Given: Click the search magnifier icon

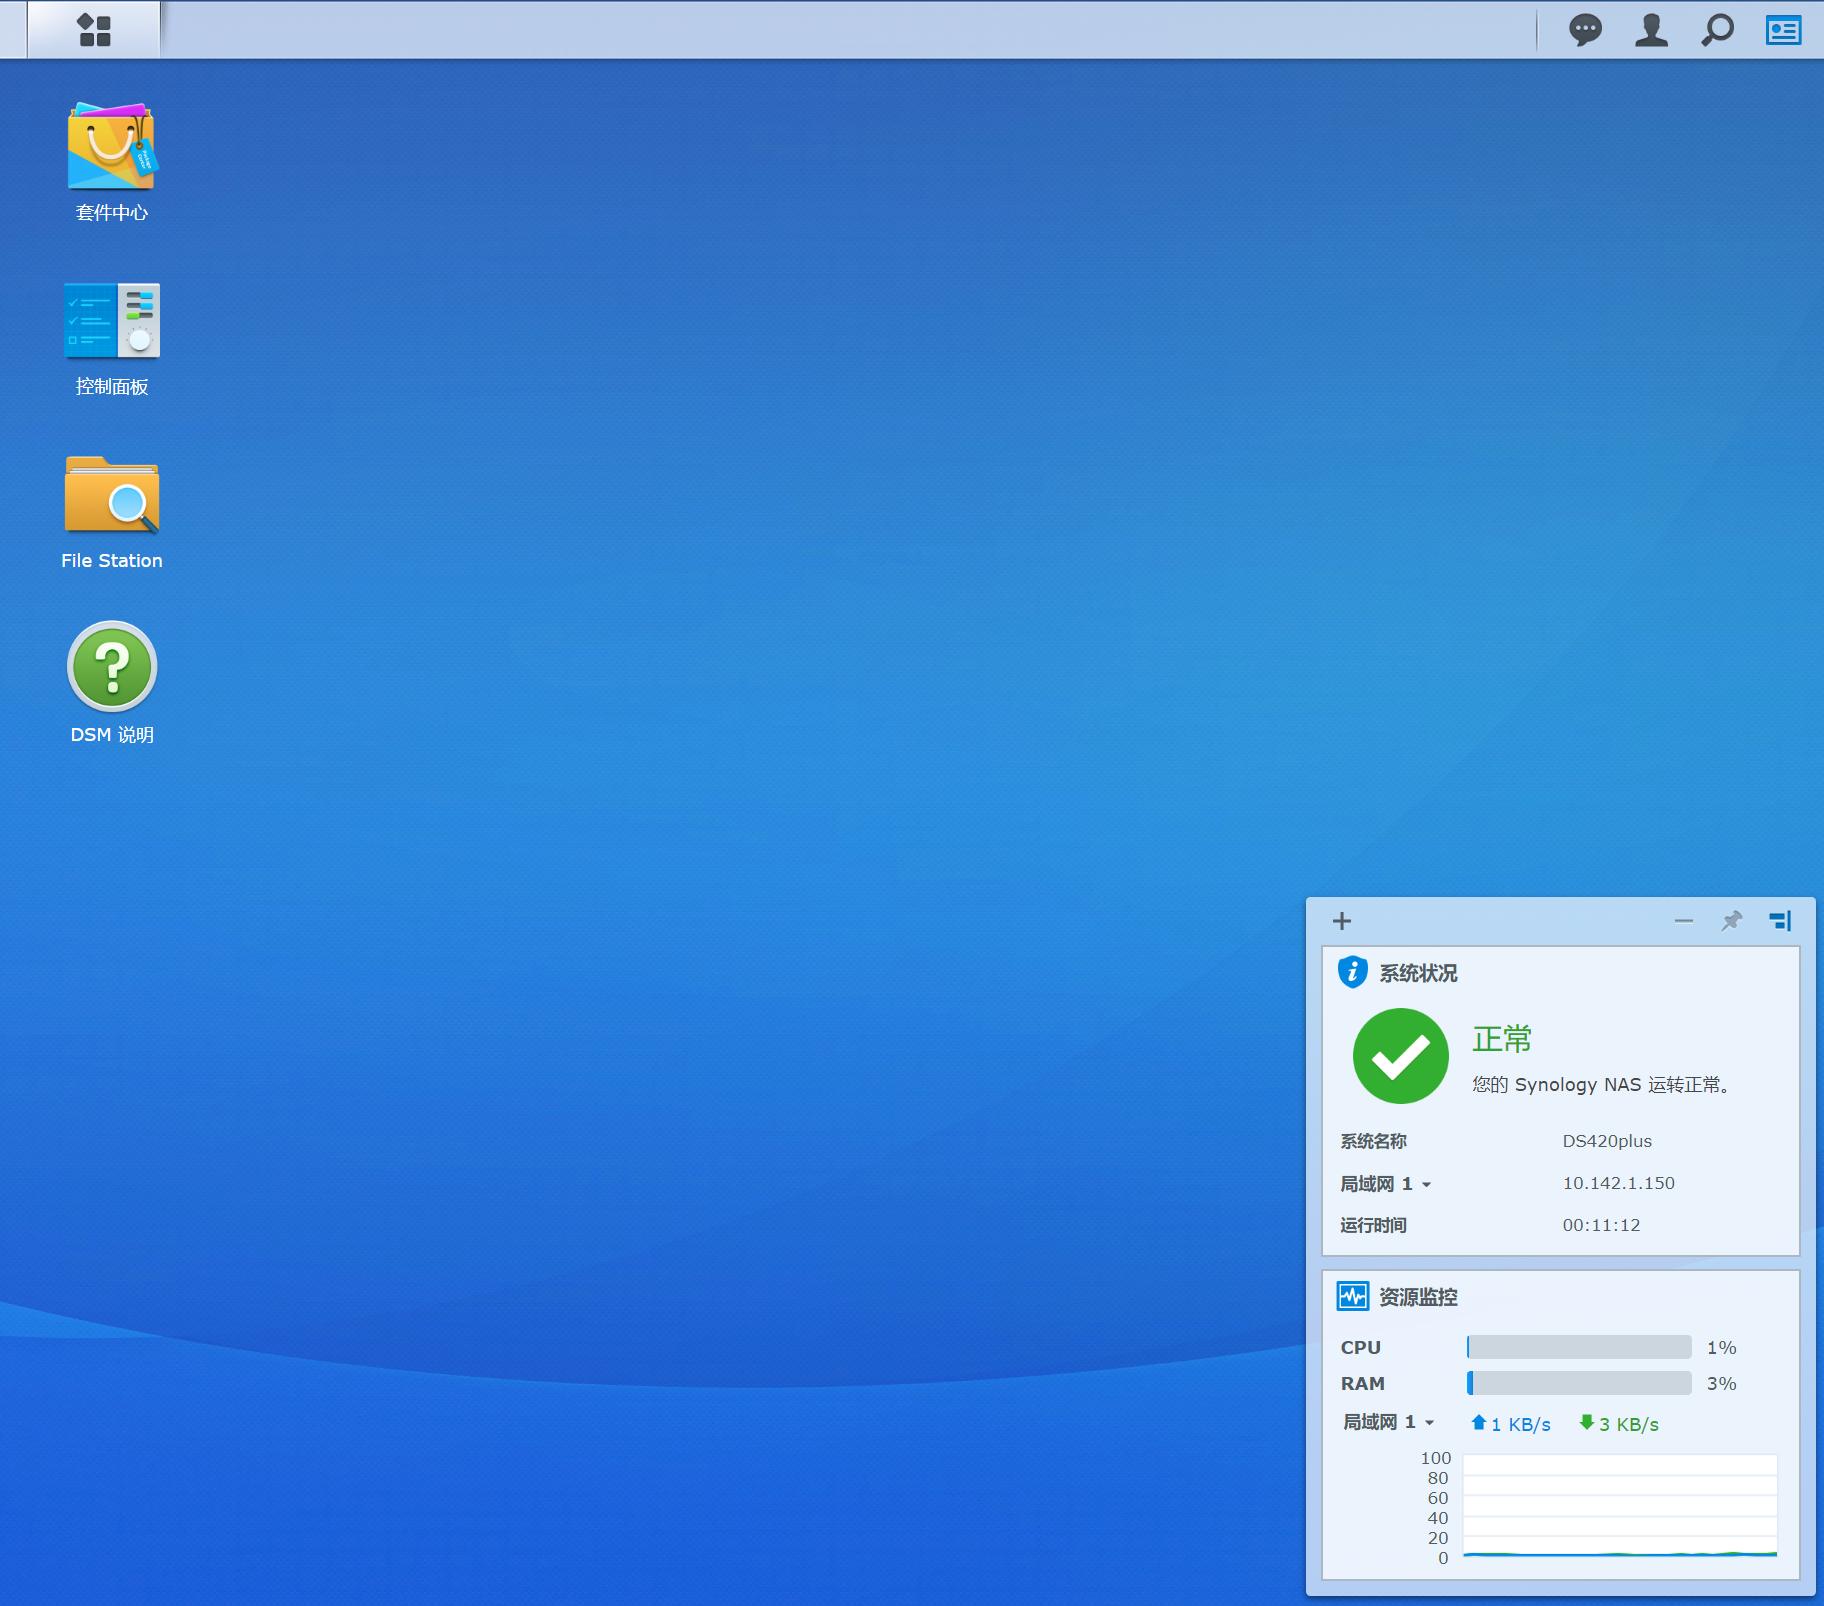Looking at the screenshot, I should coord(1717,30).
